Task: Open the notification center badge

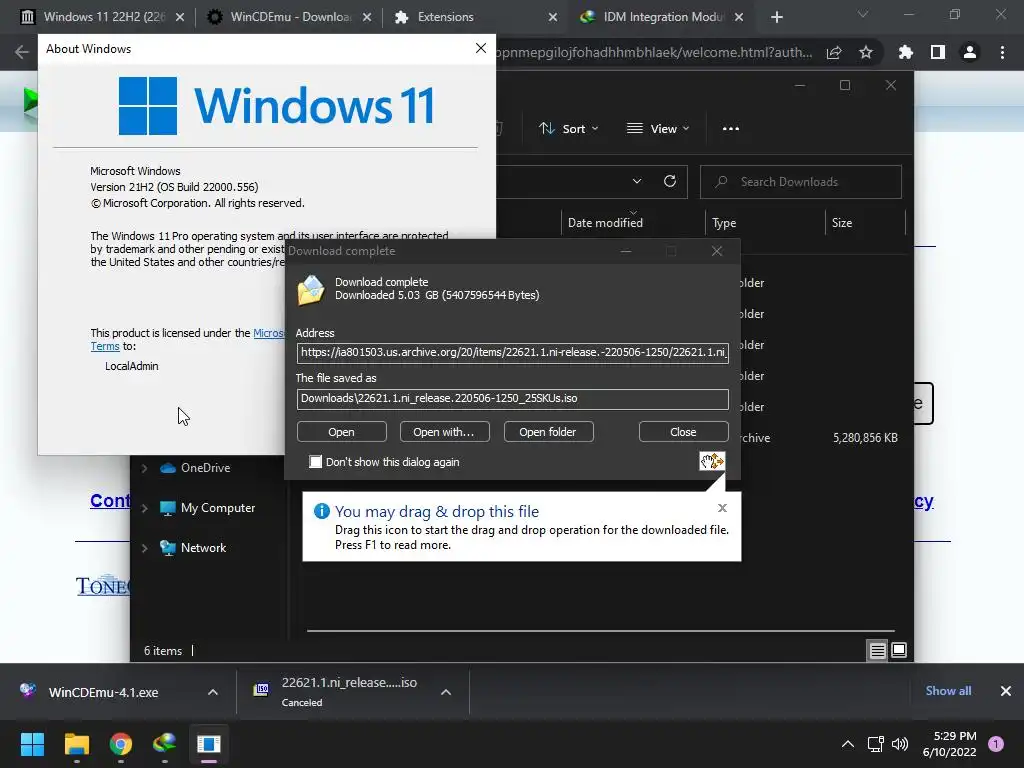Action: [x=996, y=744]
